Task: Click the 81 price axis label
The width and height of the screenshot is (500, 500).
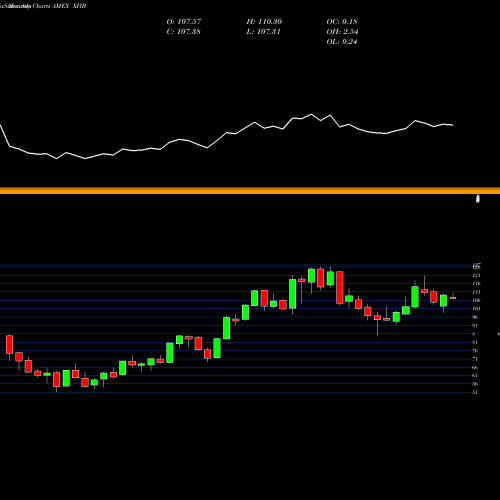Action: click(x=475, y=342)
